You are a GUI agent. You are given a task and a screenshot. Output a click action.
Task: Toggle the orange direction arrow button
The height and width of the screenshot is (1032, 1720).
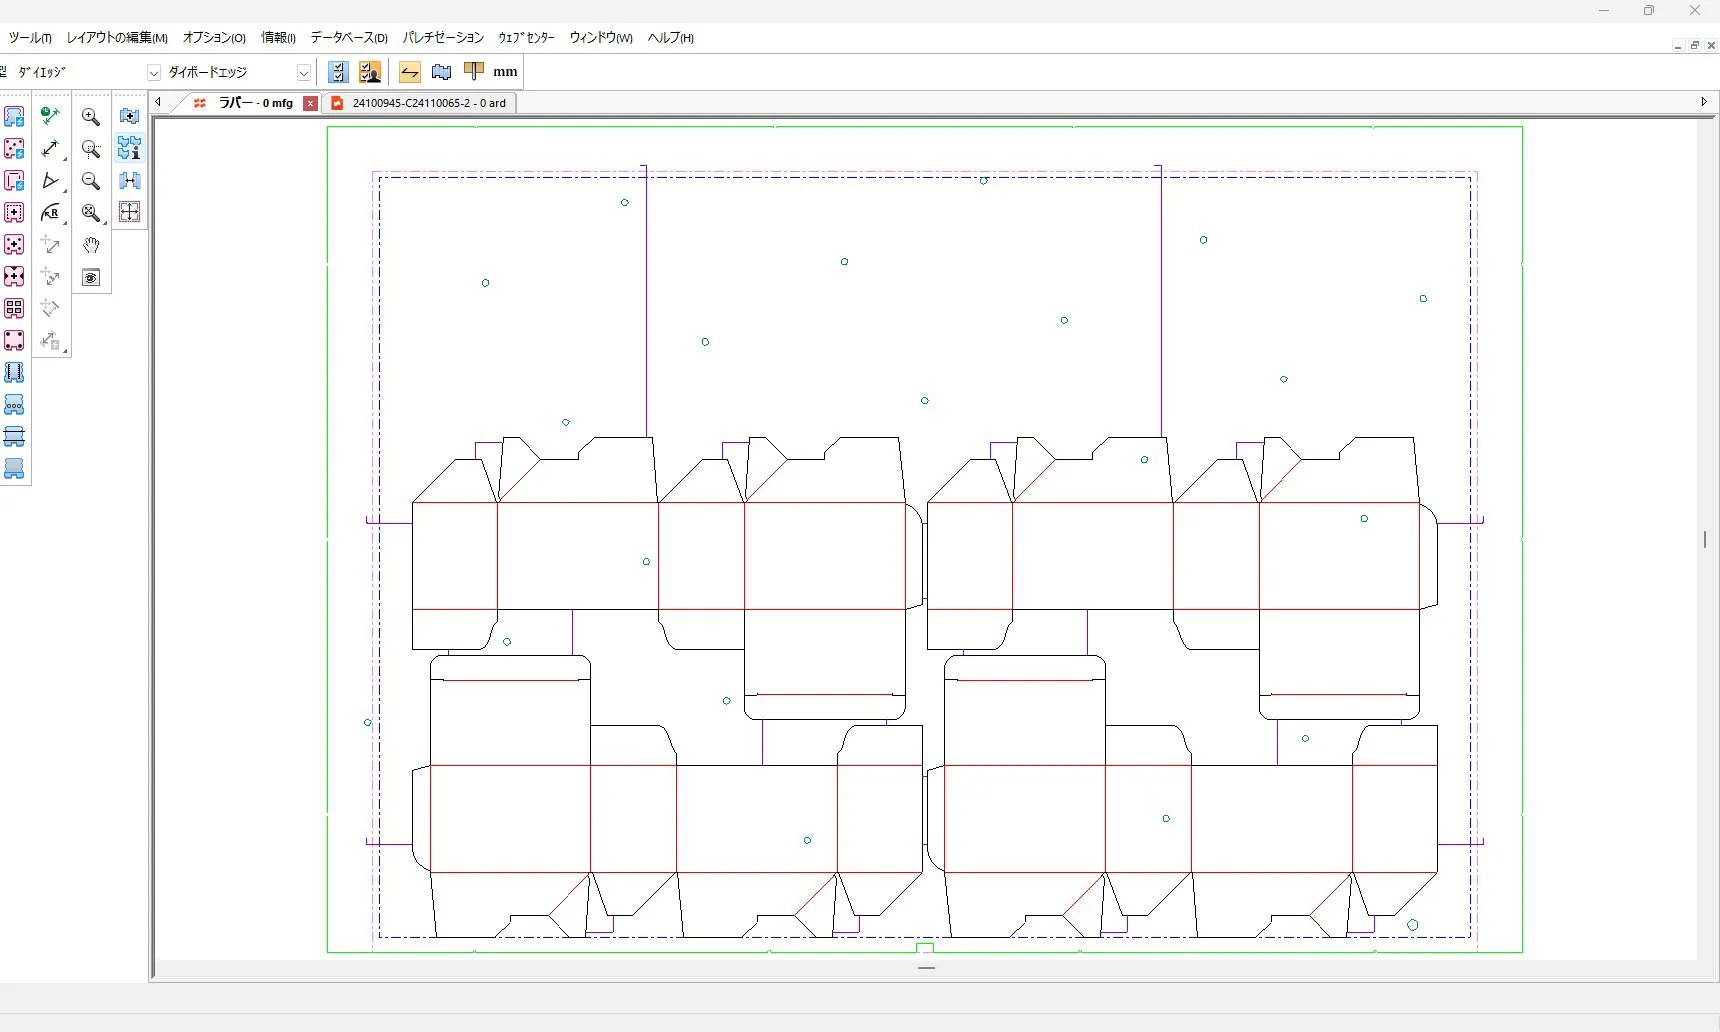409,72
